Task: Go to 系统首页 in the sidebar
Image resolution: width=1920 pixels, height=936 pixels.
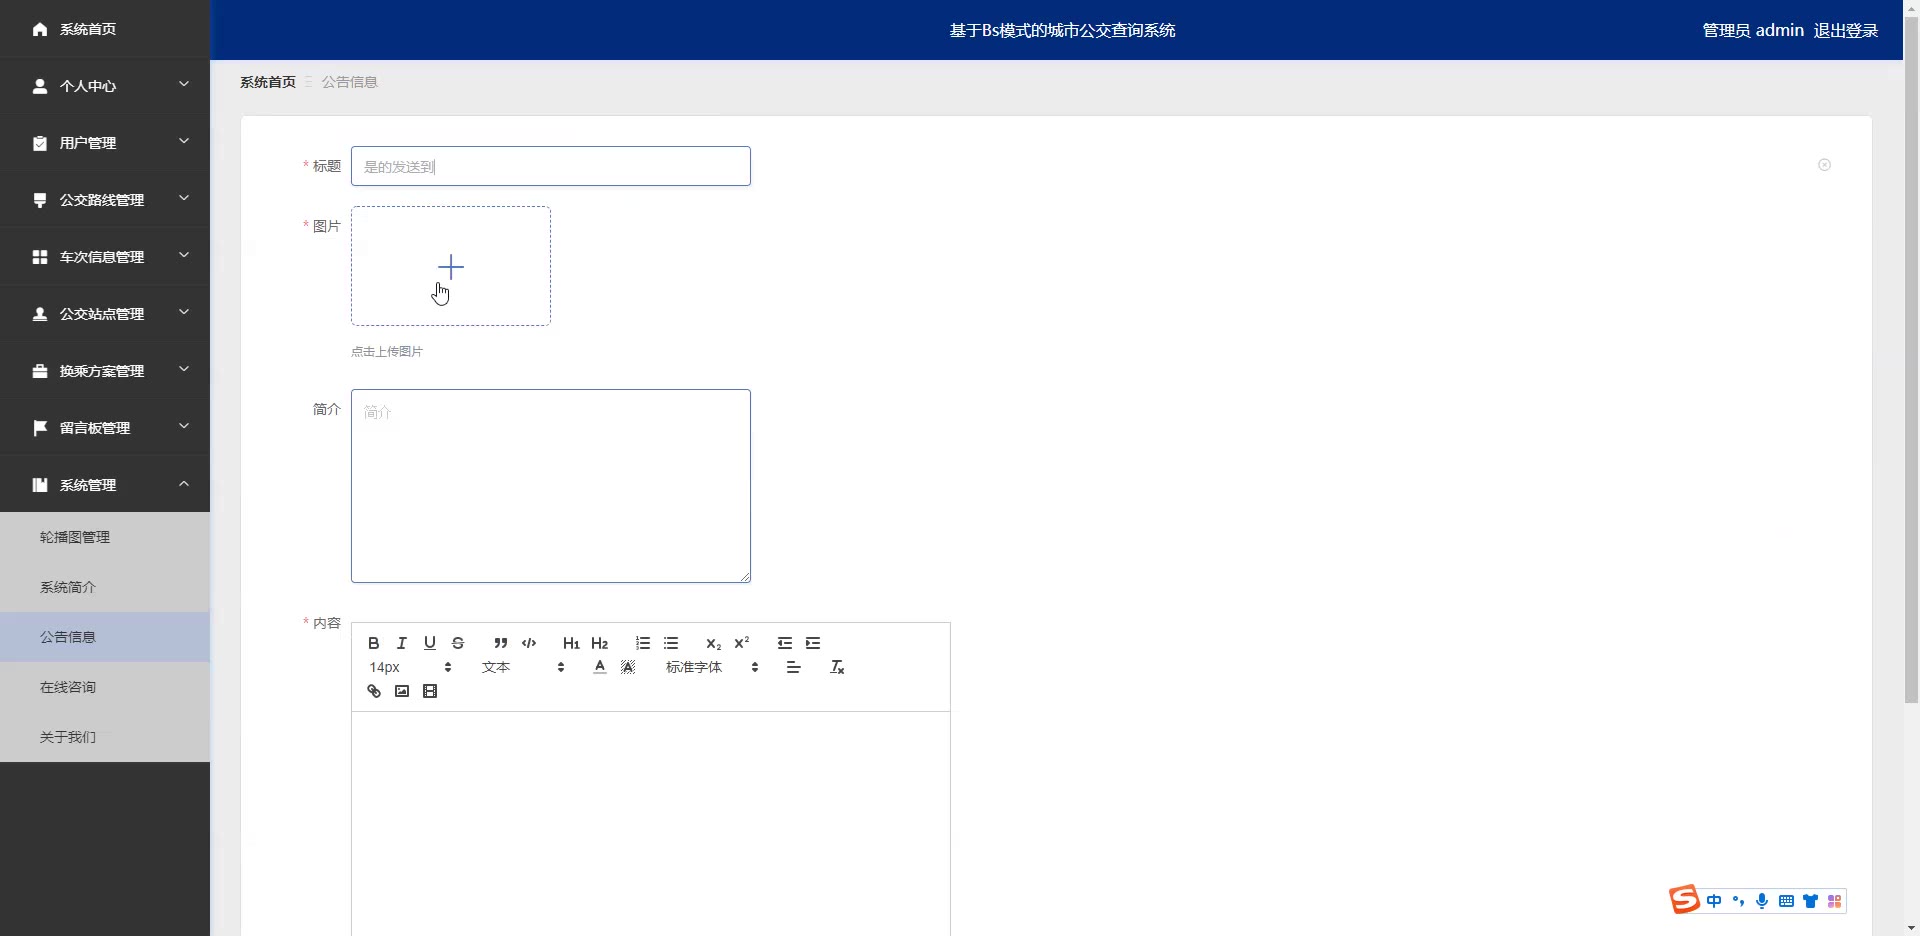Action: (105, 29)
